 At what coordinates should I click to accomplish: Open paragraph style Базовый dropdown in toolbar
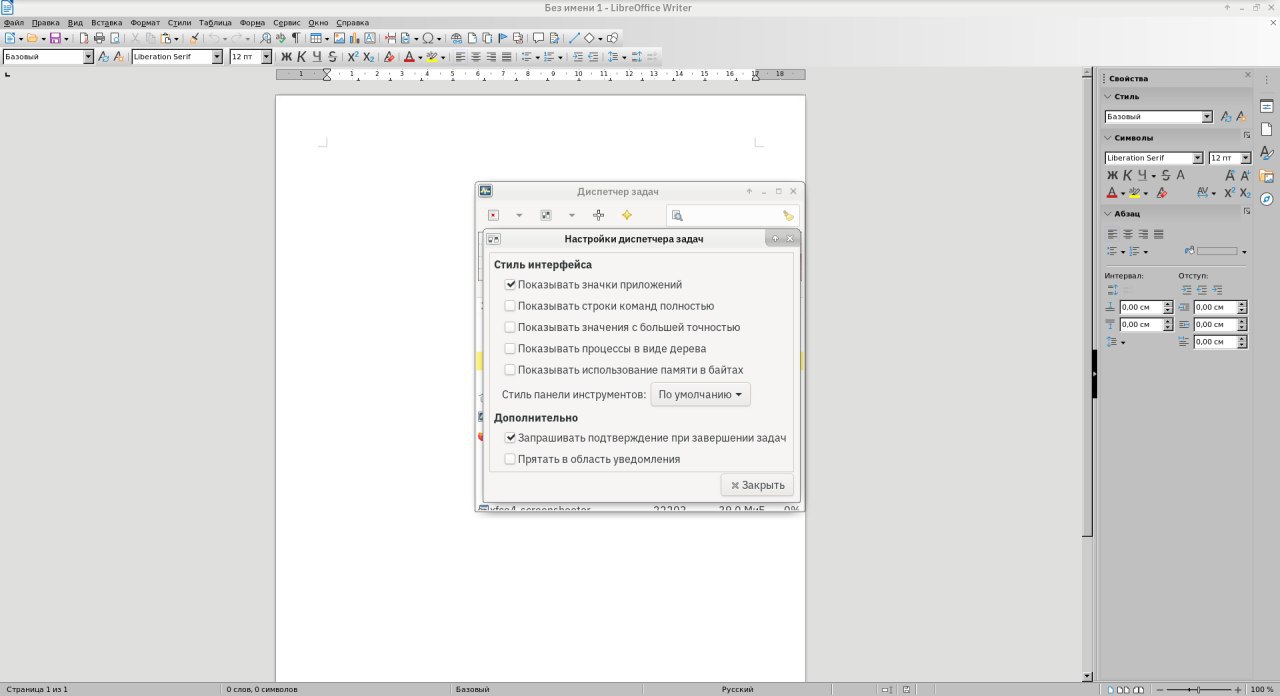88,57
